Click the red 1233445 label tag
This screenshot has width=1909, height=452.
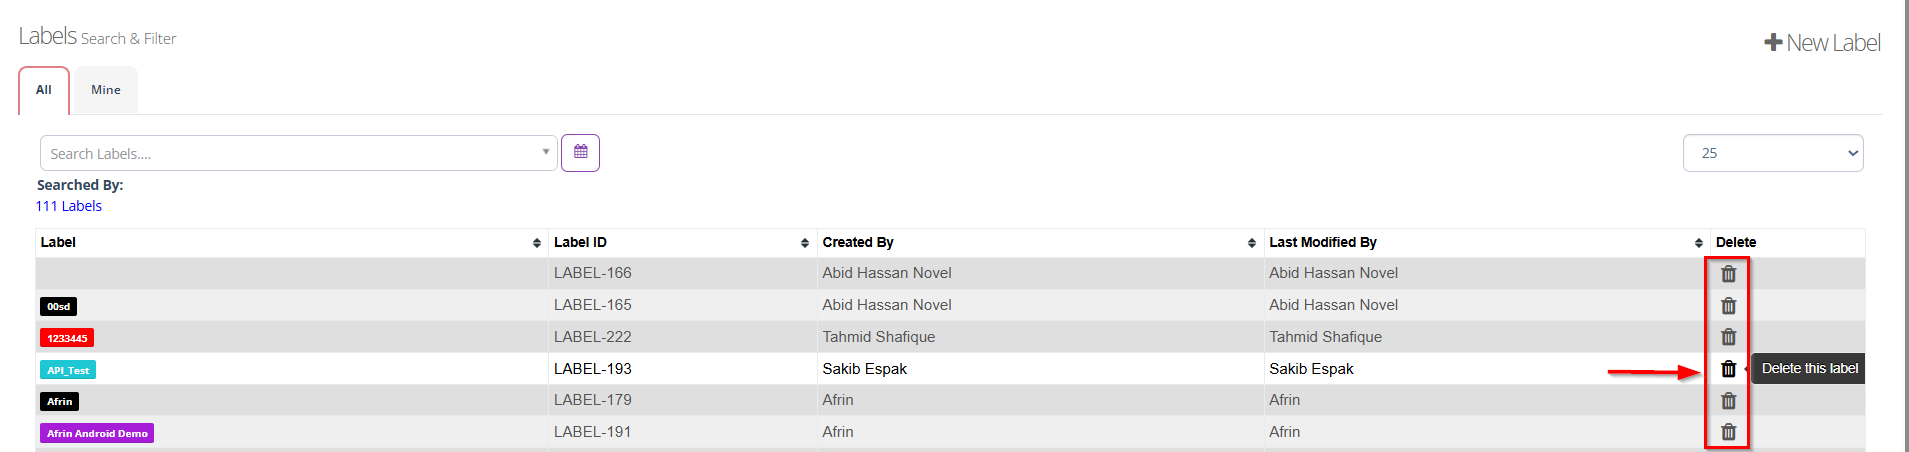click(x=67, y=338)
